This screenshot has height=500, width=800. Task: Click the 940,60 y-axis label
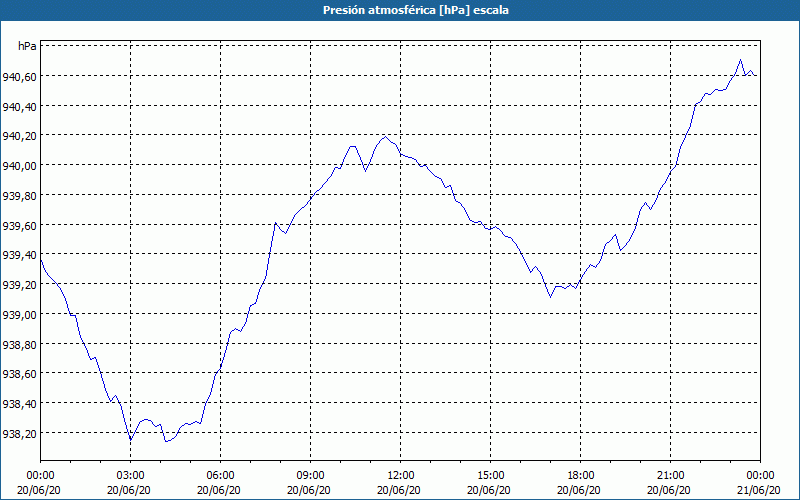tap(20, 76)
